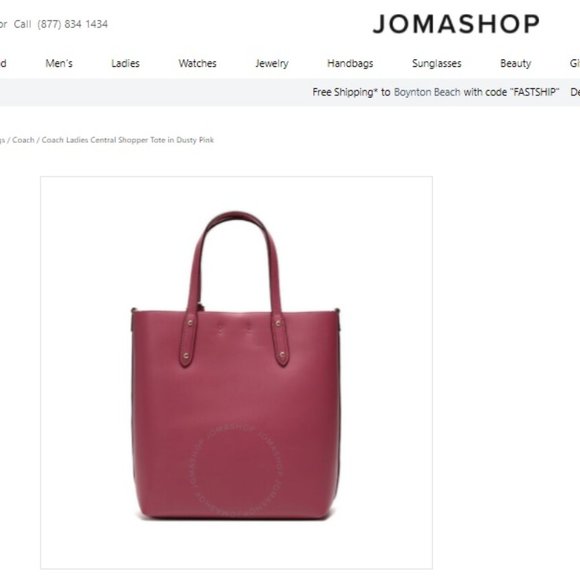Open the Beauty menu item
The image size is (580, 580).
515,63
